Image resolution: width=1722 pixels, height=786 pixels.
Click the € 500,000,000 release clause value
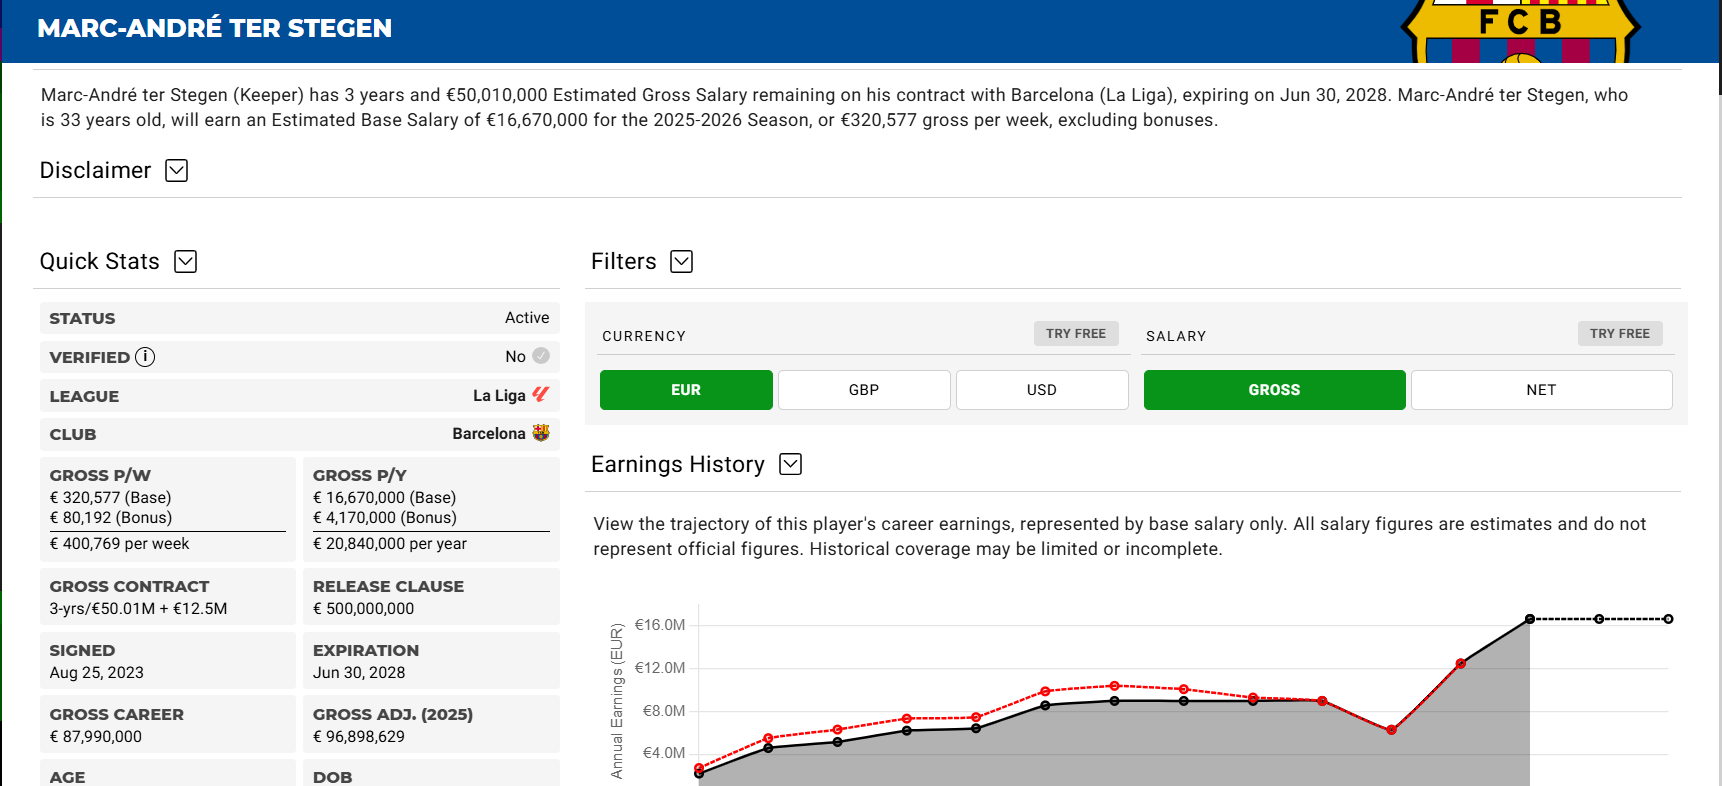click(364, 609)
